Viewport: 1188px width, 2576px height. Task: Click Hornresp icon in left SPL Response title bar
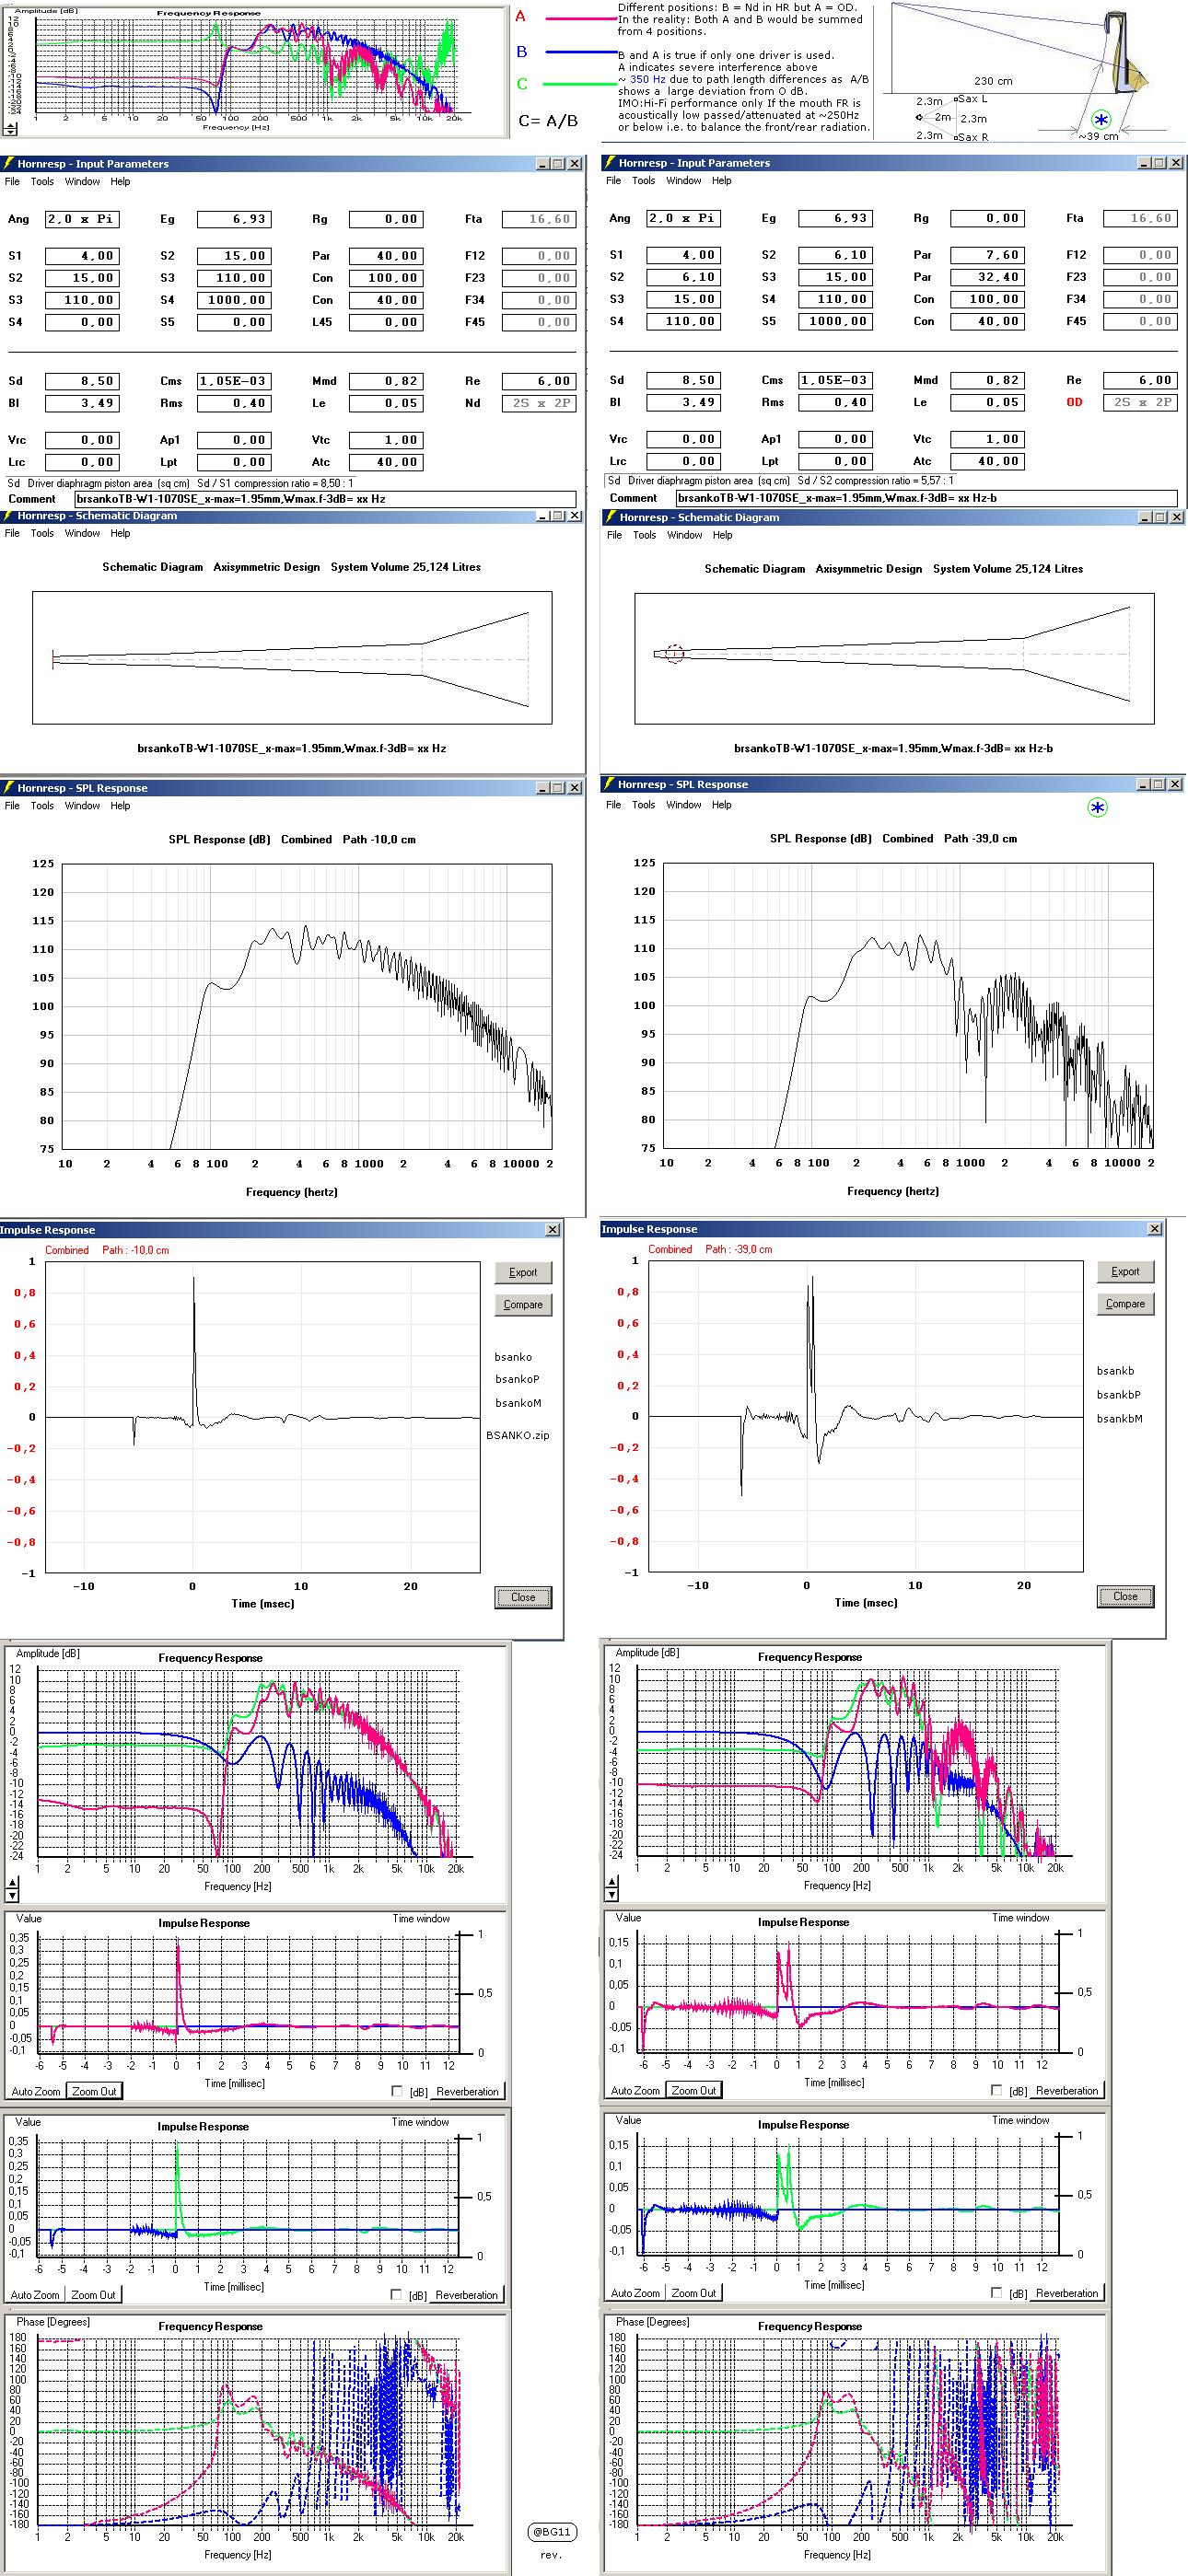coord(8,788)
